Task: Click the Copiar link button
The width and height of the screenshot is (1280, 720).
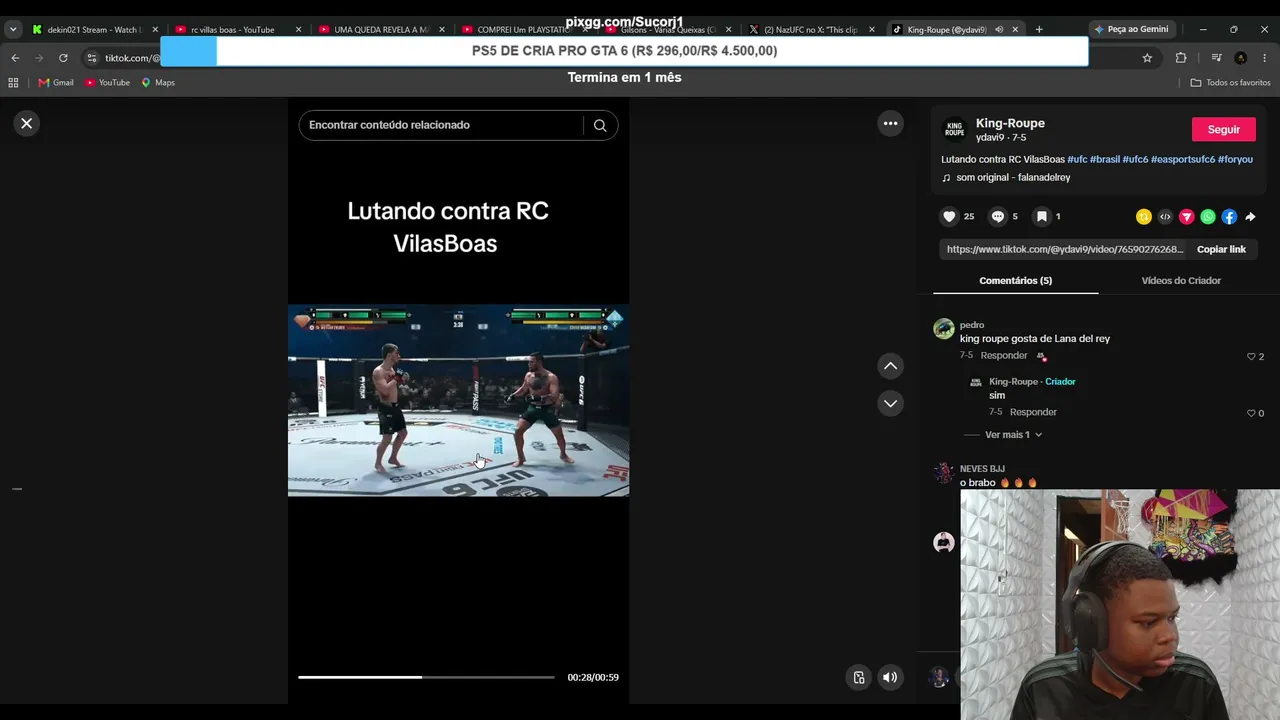Action: point(1221,249)
